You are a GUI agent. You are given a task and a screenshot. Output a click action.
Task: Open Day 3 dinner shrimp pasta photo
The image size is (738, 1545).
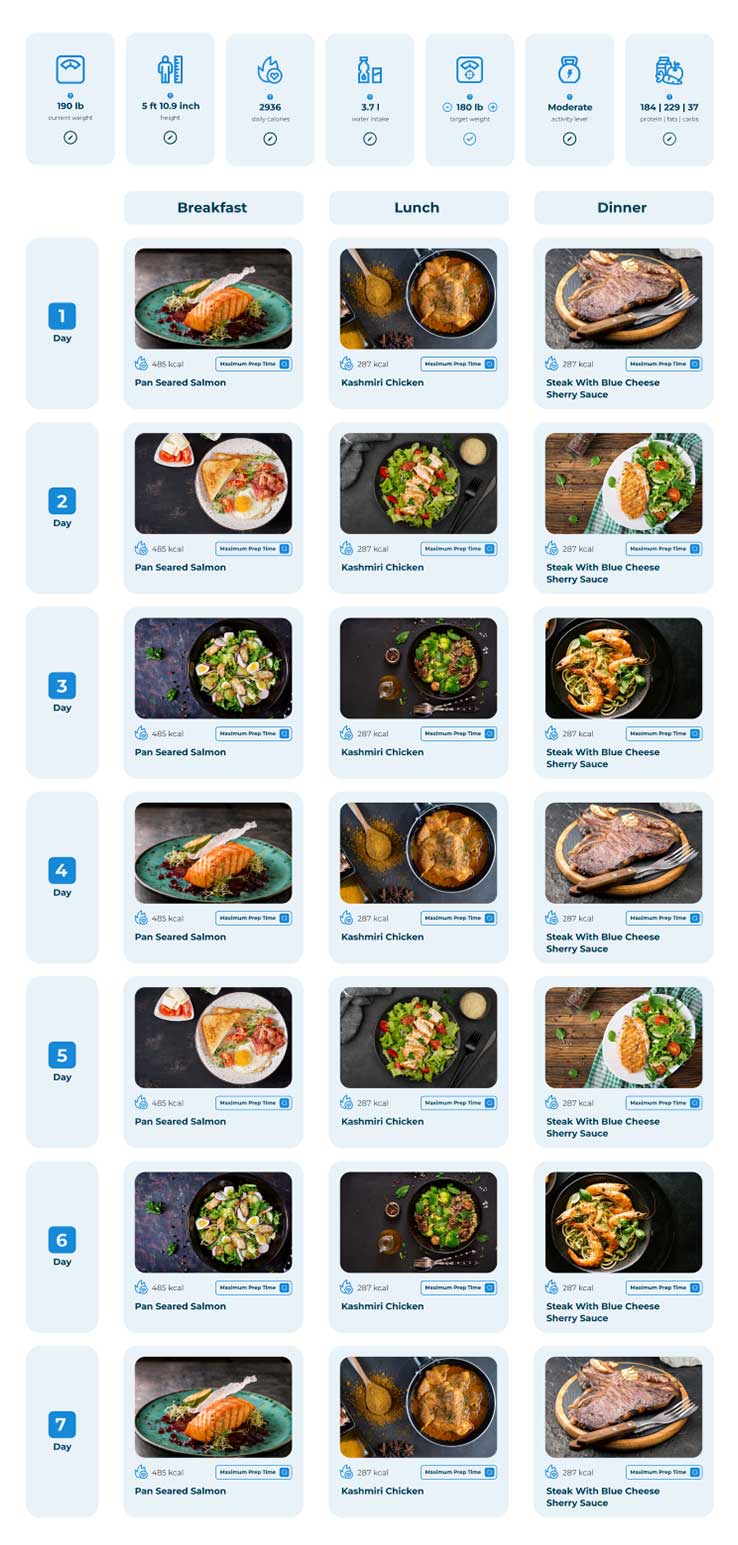623,668
